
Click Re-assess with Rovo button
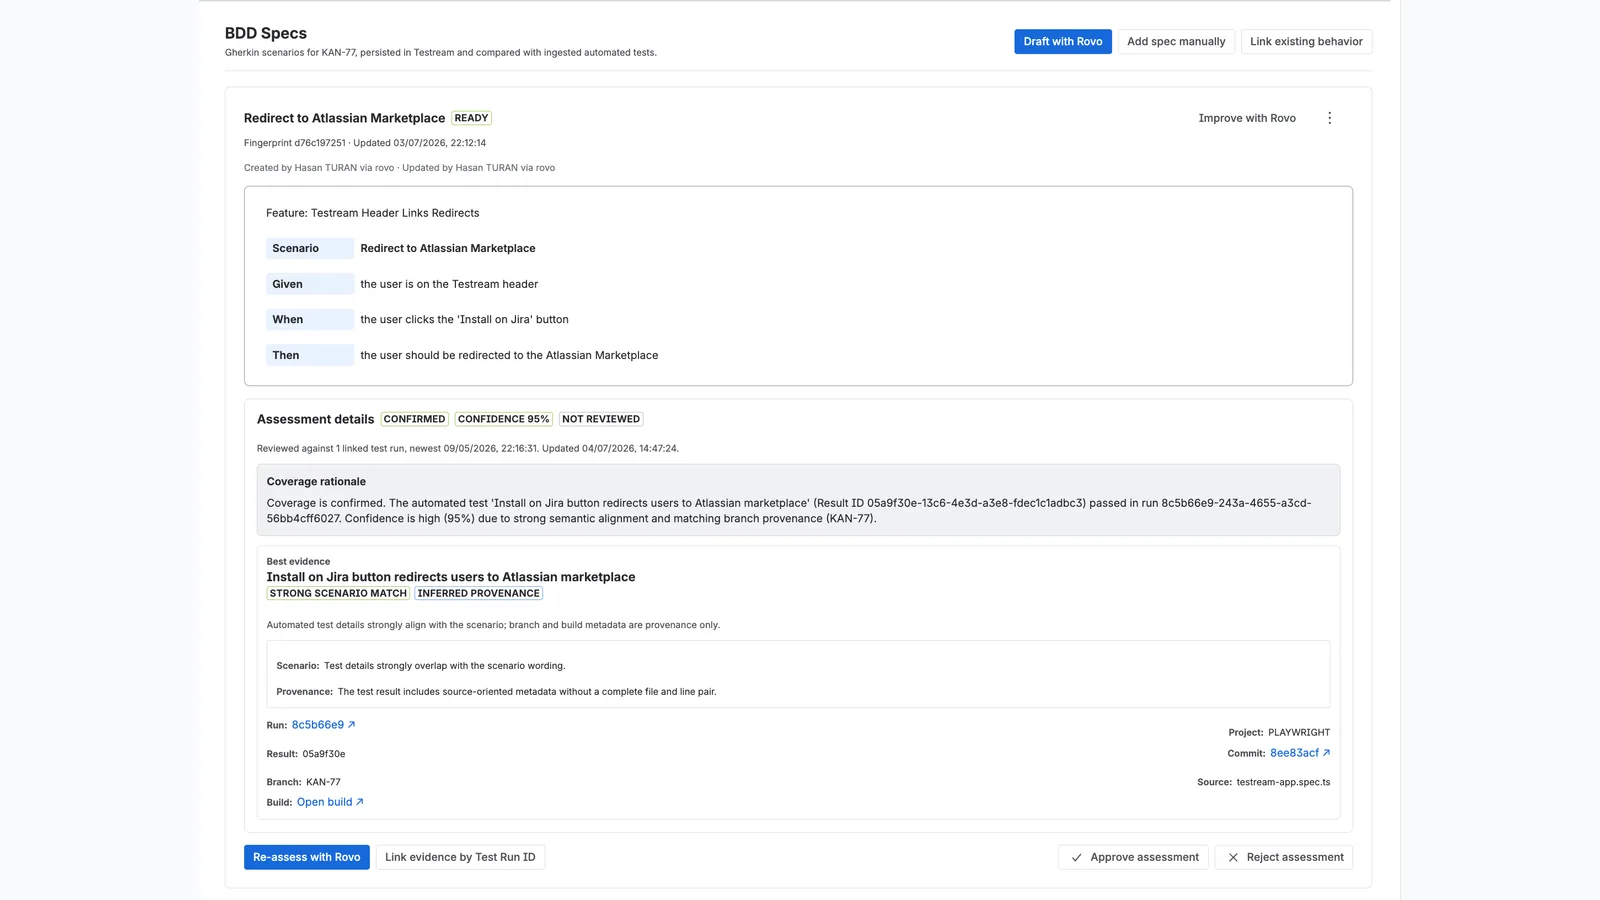(307, 857)
